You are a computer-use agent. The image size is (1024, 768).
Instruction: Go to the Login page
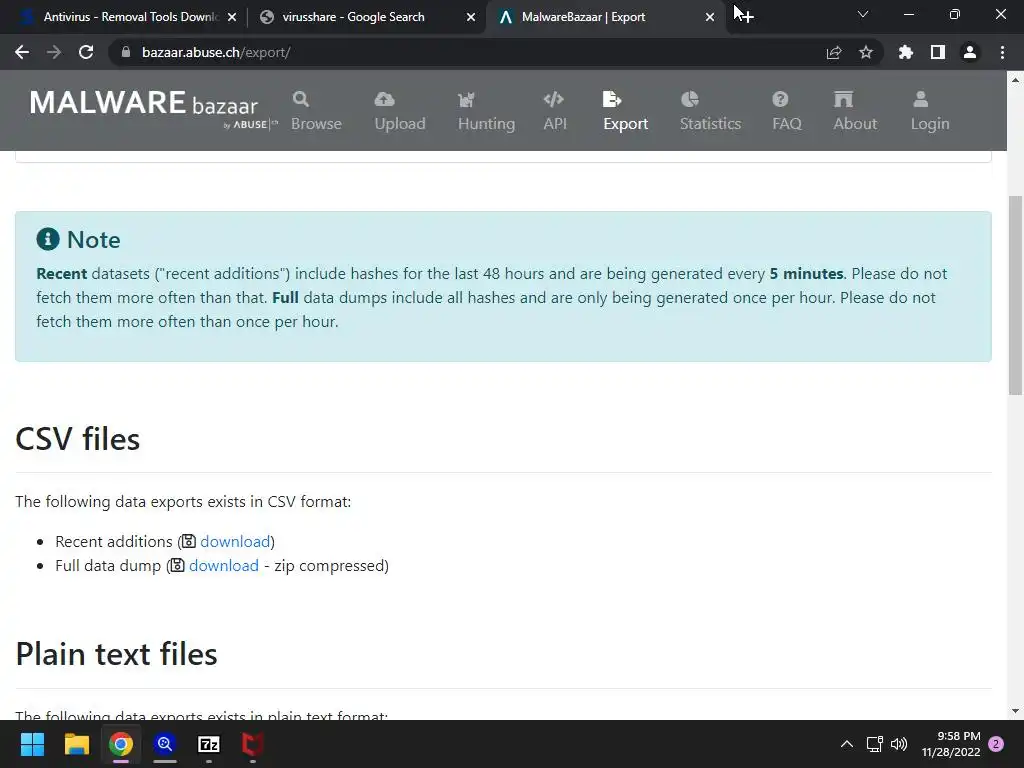pyautogui.click(x=929, y=111)
